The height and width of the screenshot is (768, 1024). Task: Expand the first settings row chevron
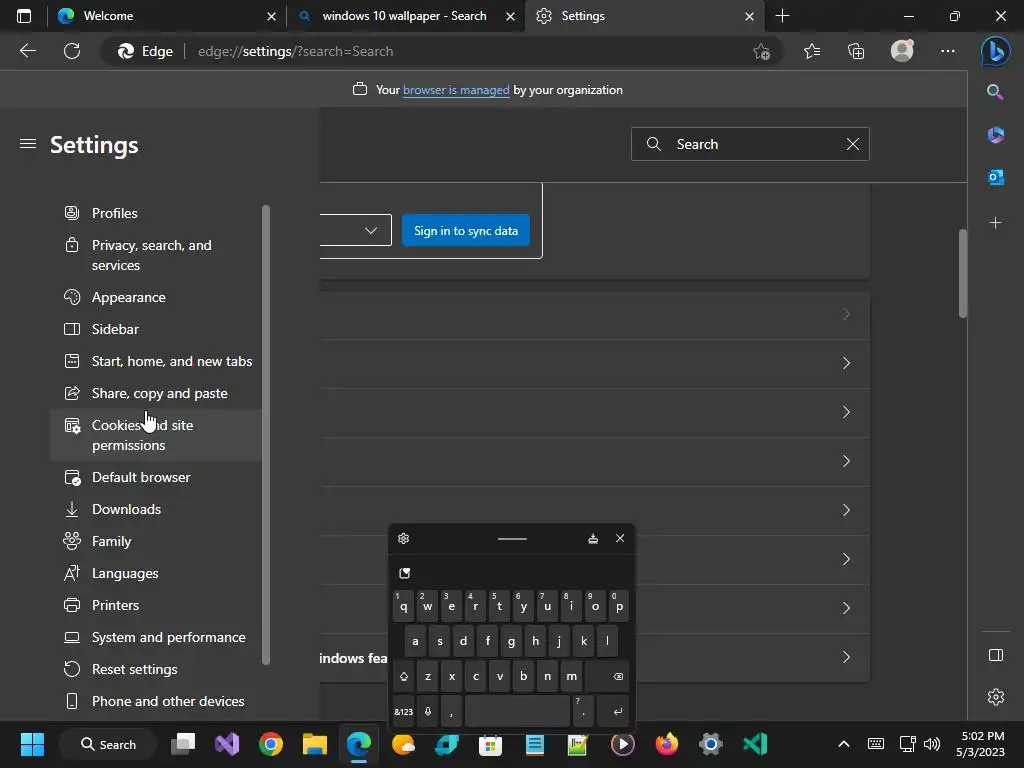(x=846, y=315)
